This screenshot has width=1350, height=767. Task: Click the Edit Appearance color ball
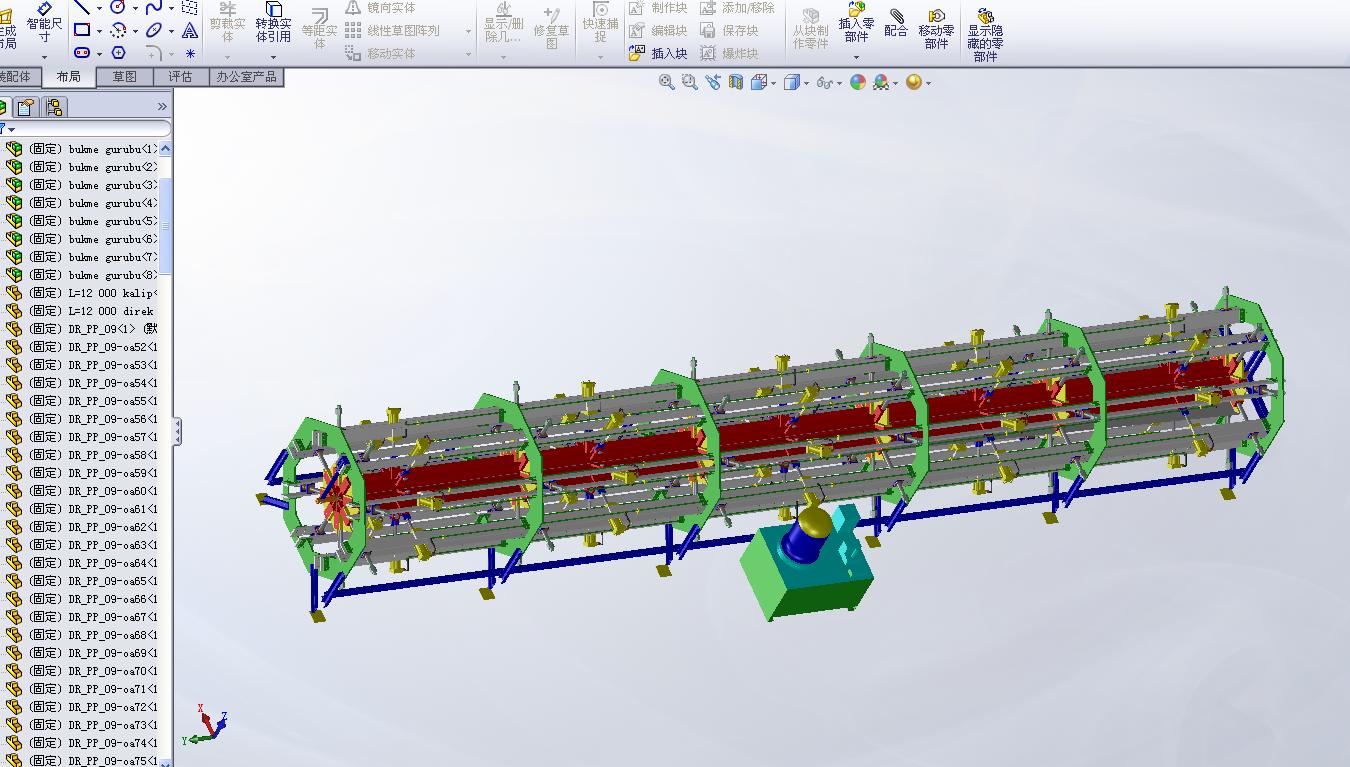pos(857,83)
